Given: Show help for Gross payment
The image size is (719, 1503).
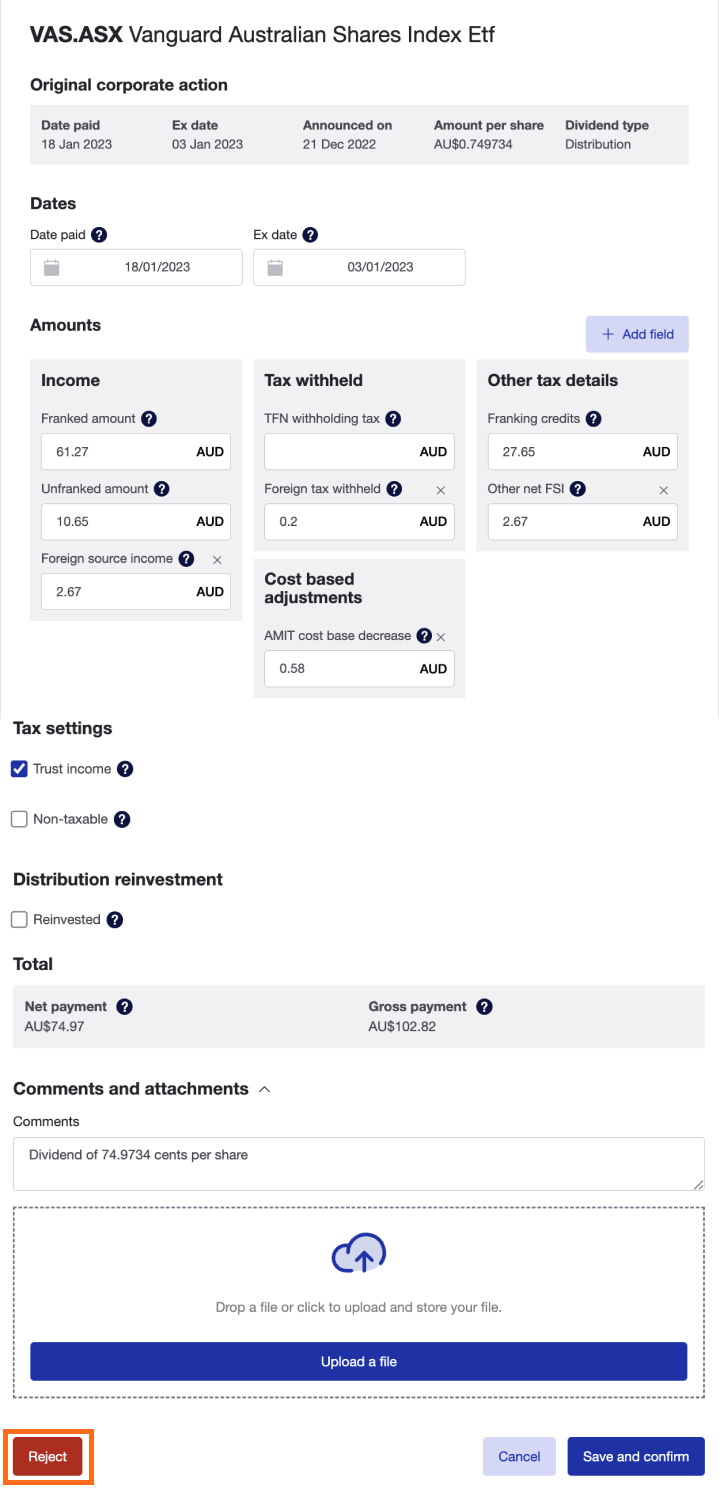Looking at the screenshot, I should coord(484,1007).
